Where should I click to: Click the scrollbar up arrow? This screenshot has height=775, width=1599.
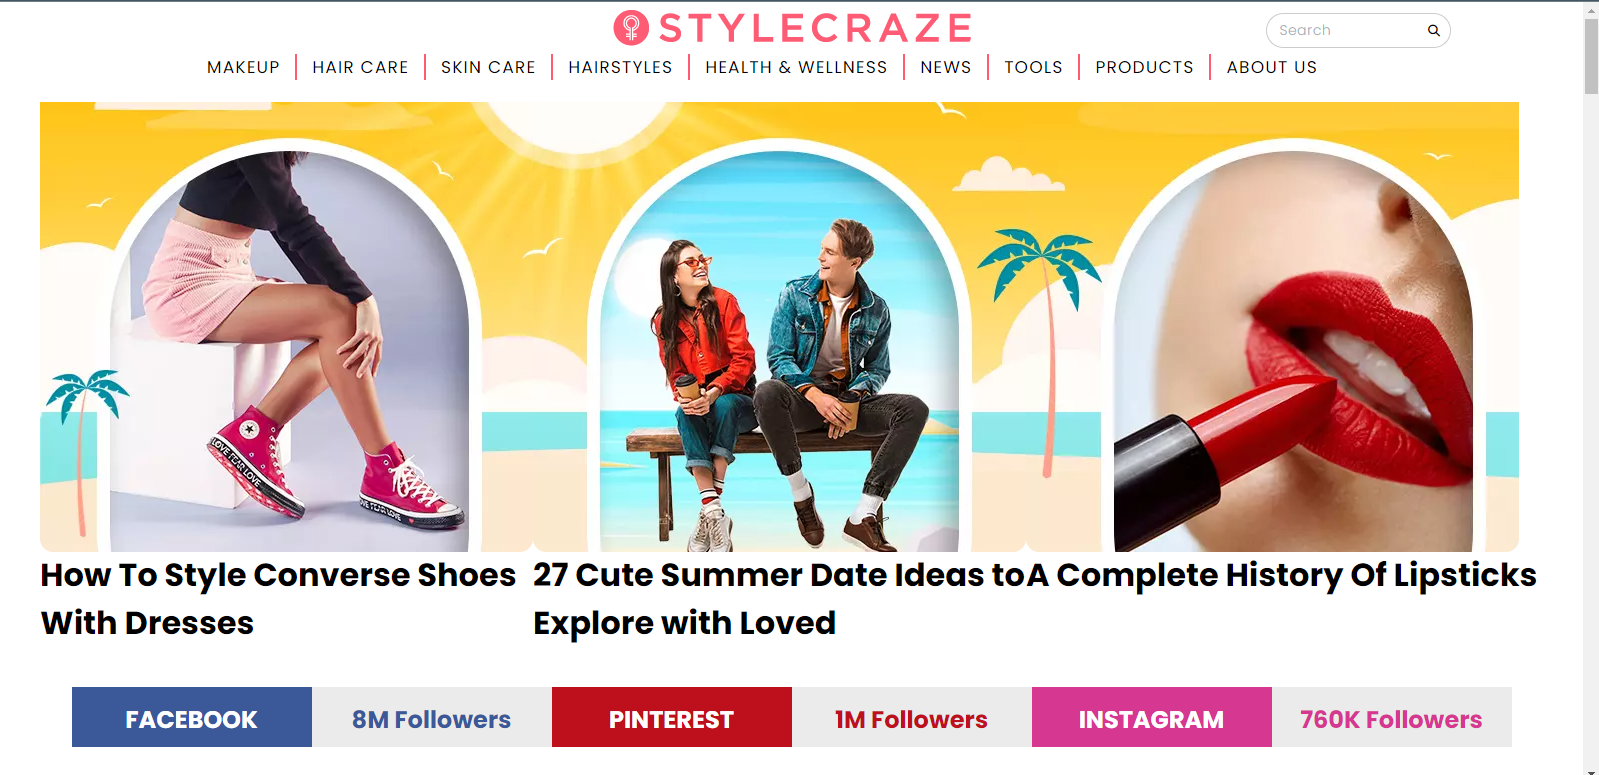pos(1591,9)
